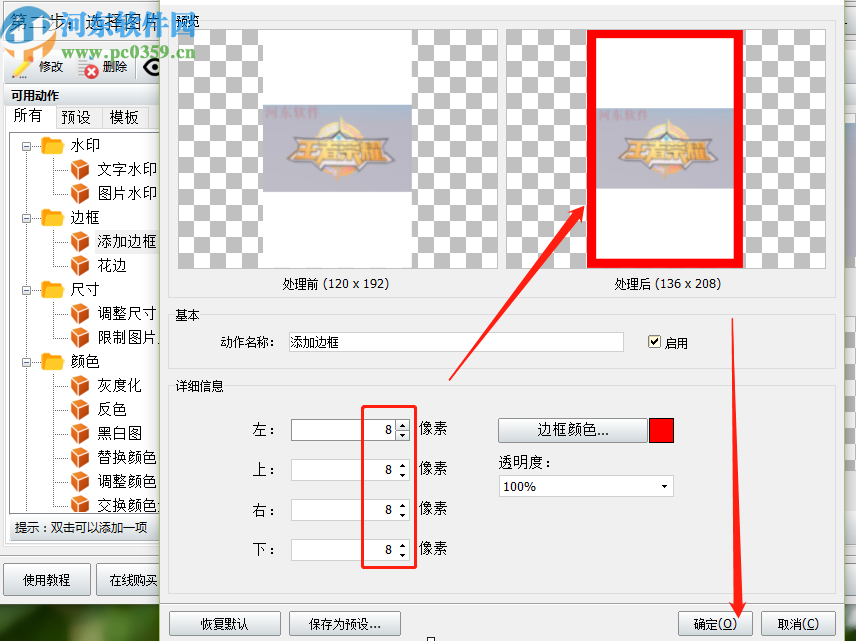Switch to the 预设 tab

(x=77, y=117)
